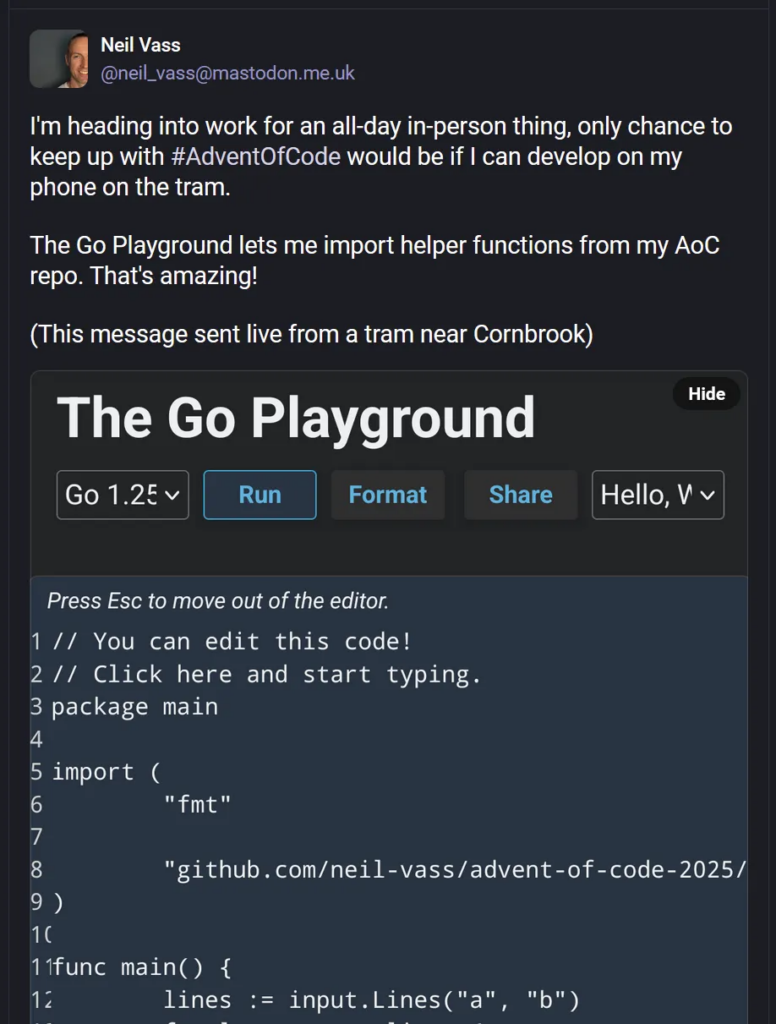Open the #AdventOfCode hashtag
The image size is (776, 1024).
[x=255, y=157]
